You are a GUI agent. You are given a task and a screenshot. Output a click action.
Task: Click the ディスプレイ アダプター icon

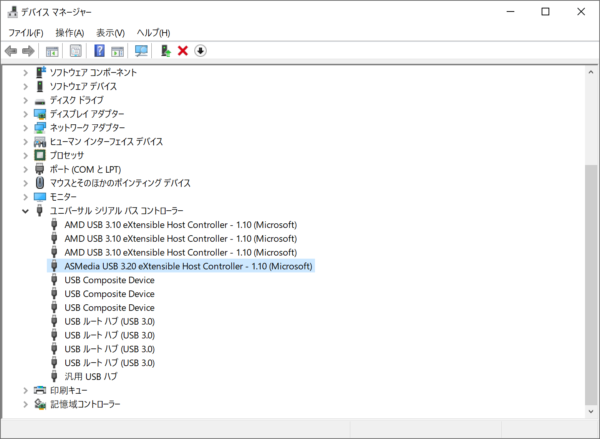click(40, 114)
